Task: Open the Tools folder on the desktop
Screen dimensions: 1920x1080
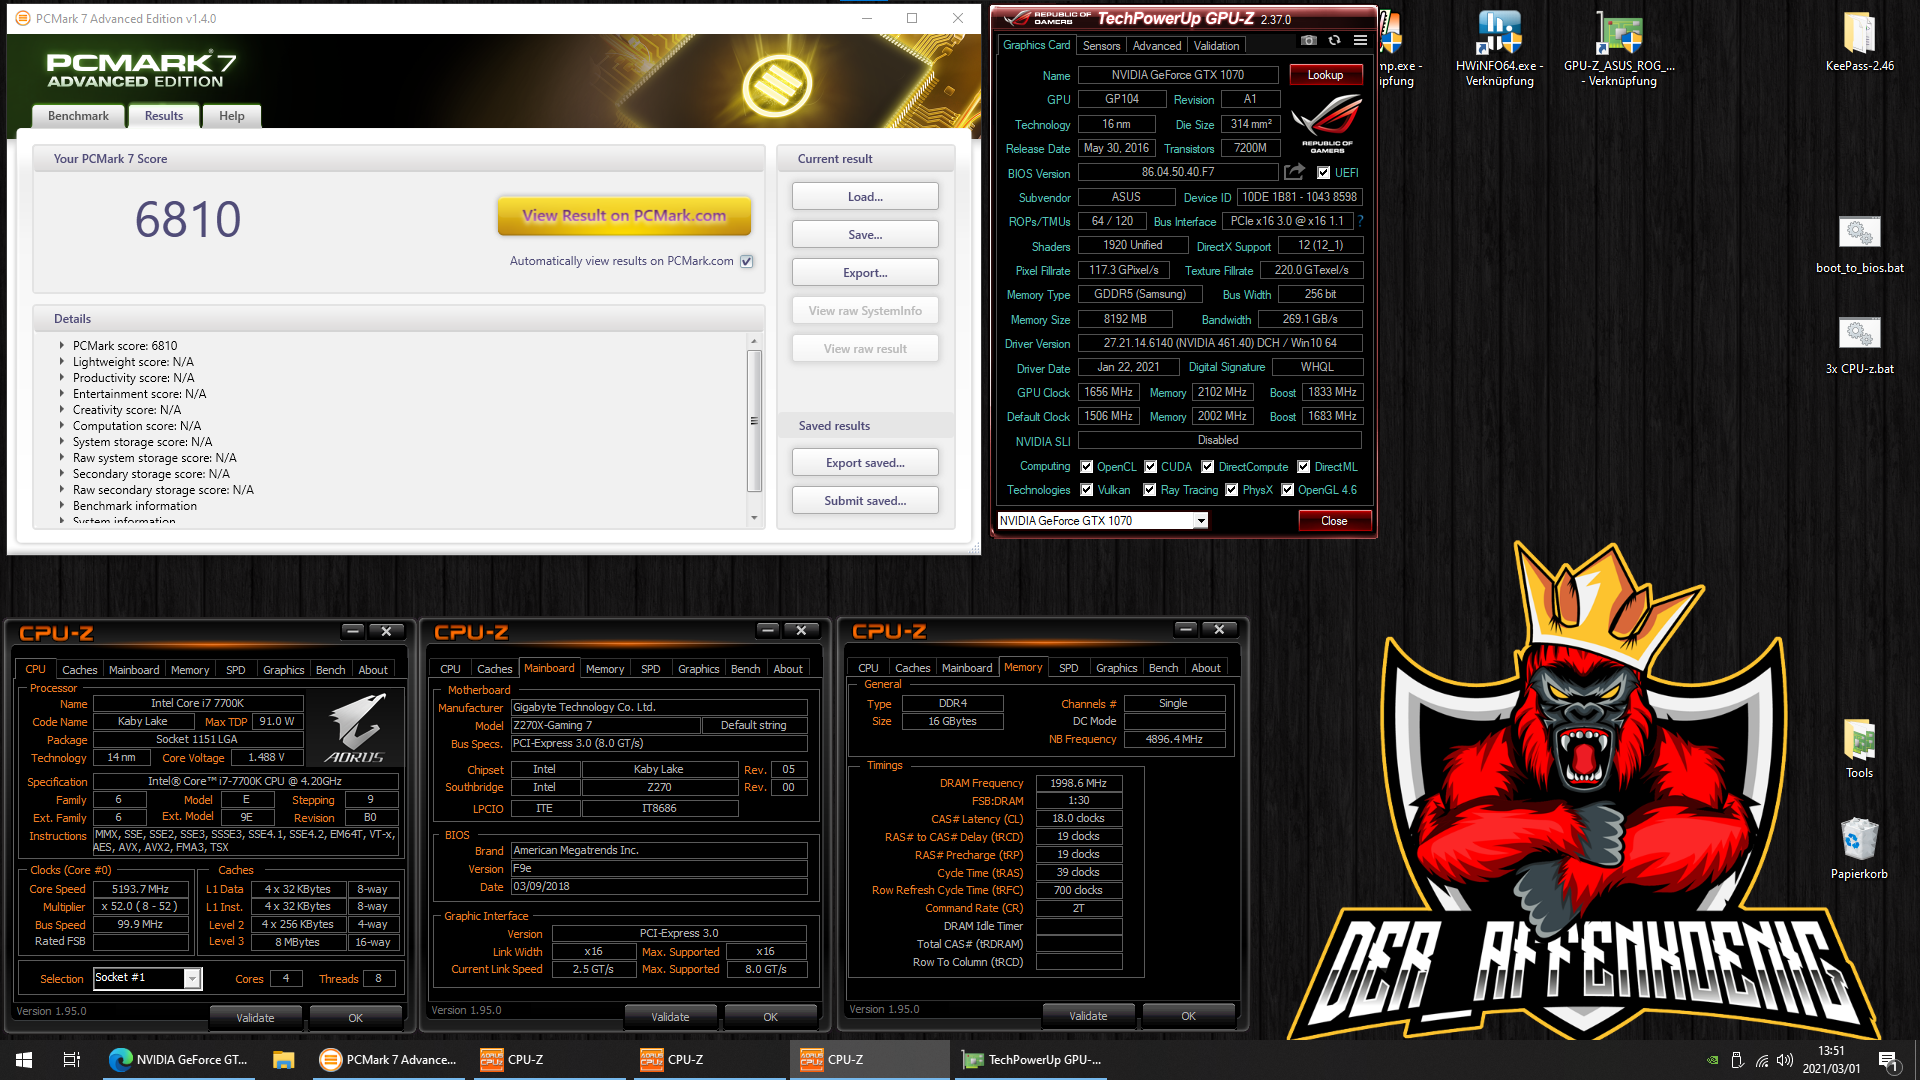Action: (x=1859, y=749)
